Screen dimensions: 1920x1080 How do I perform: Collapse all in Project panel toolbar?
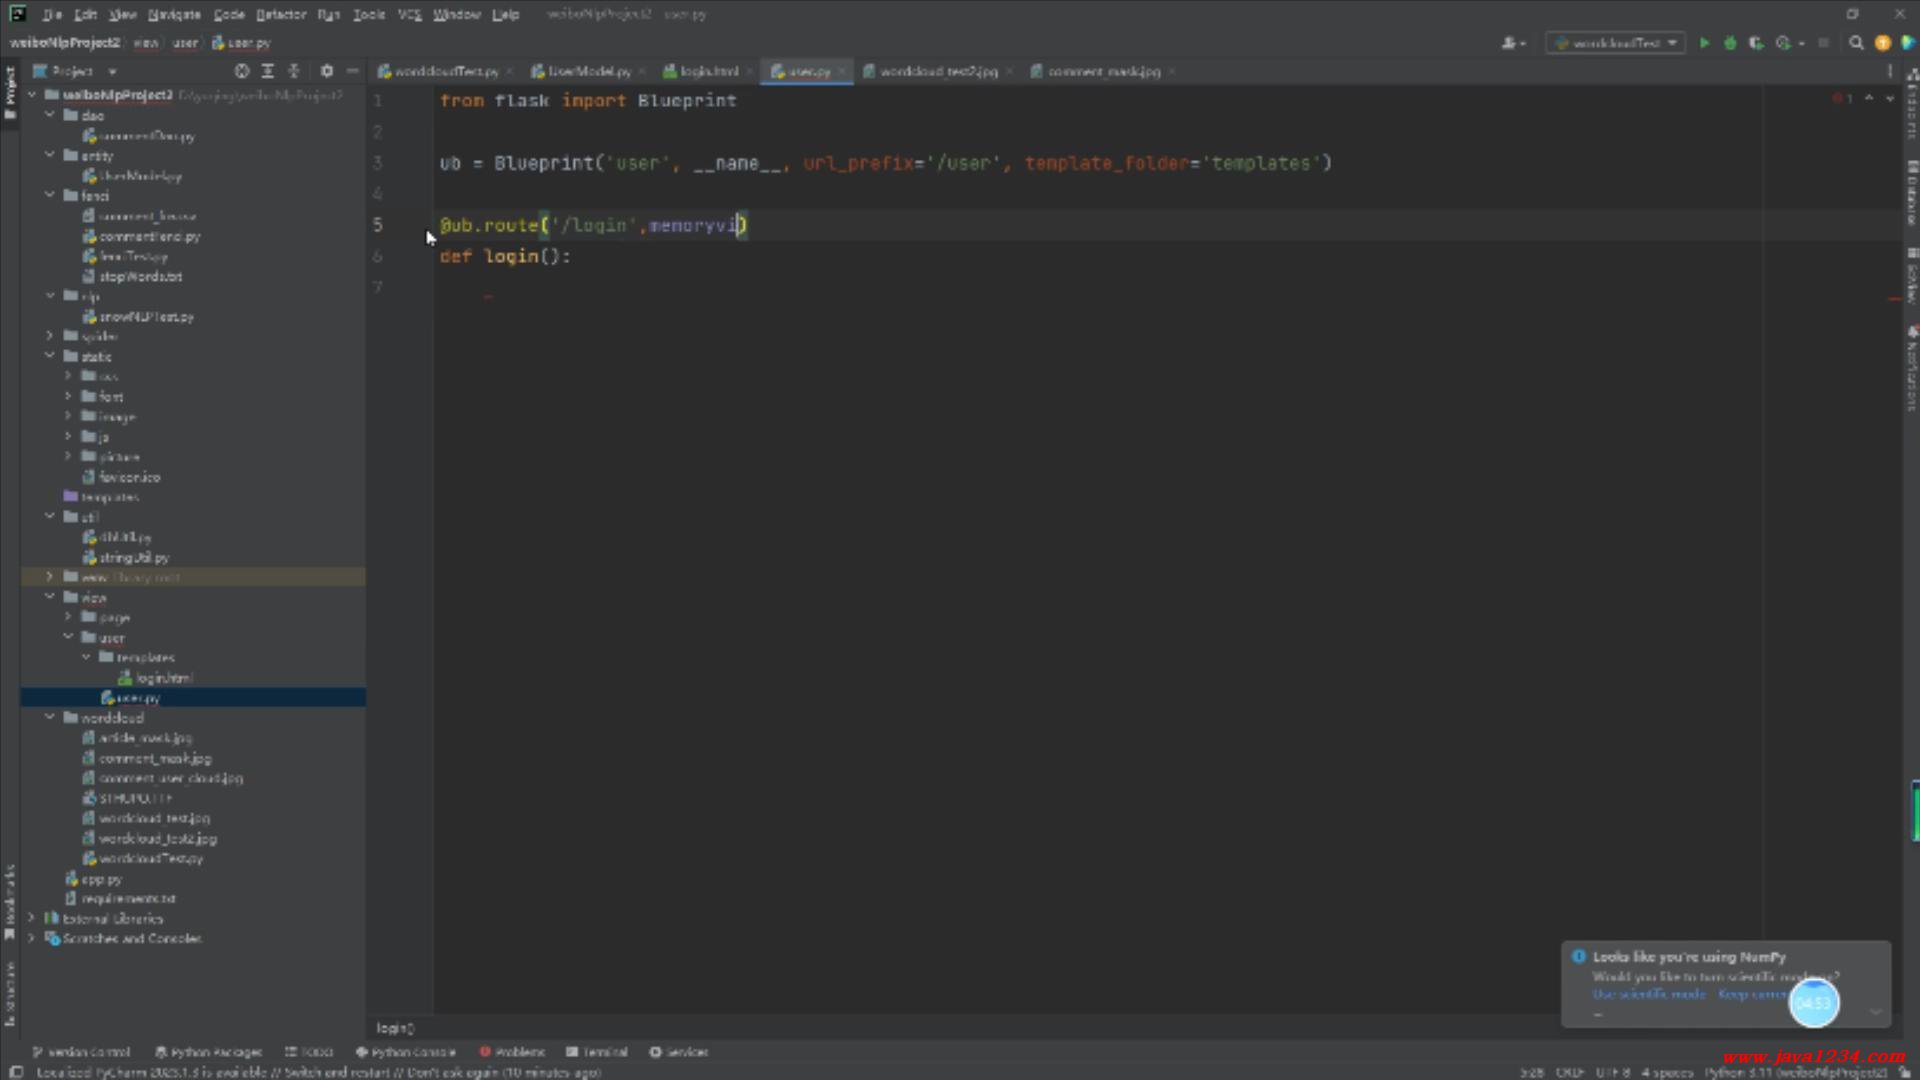pyautogui.click(x=293, y=71)
